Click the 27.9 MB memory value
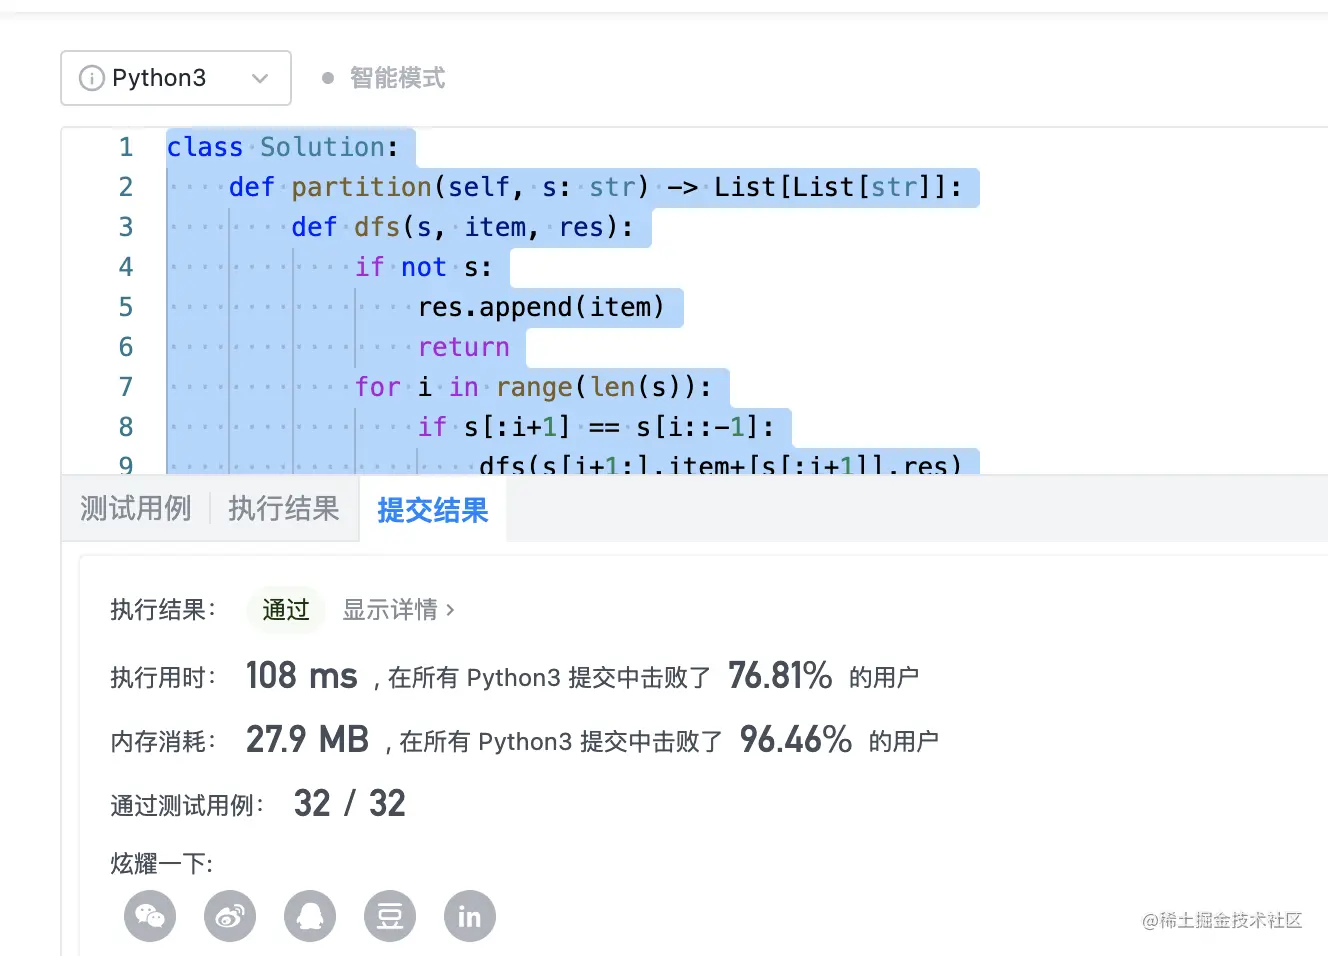 pyautogui.click(x=308, y=740)
